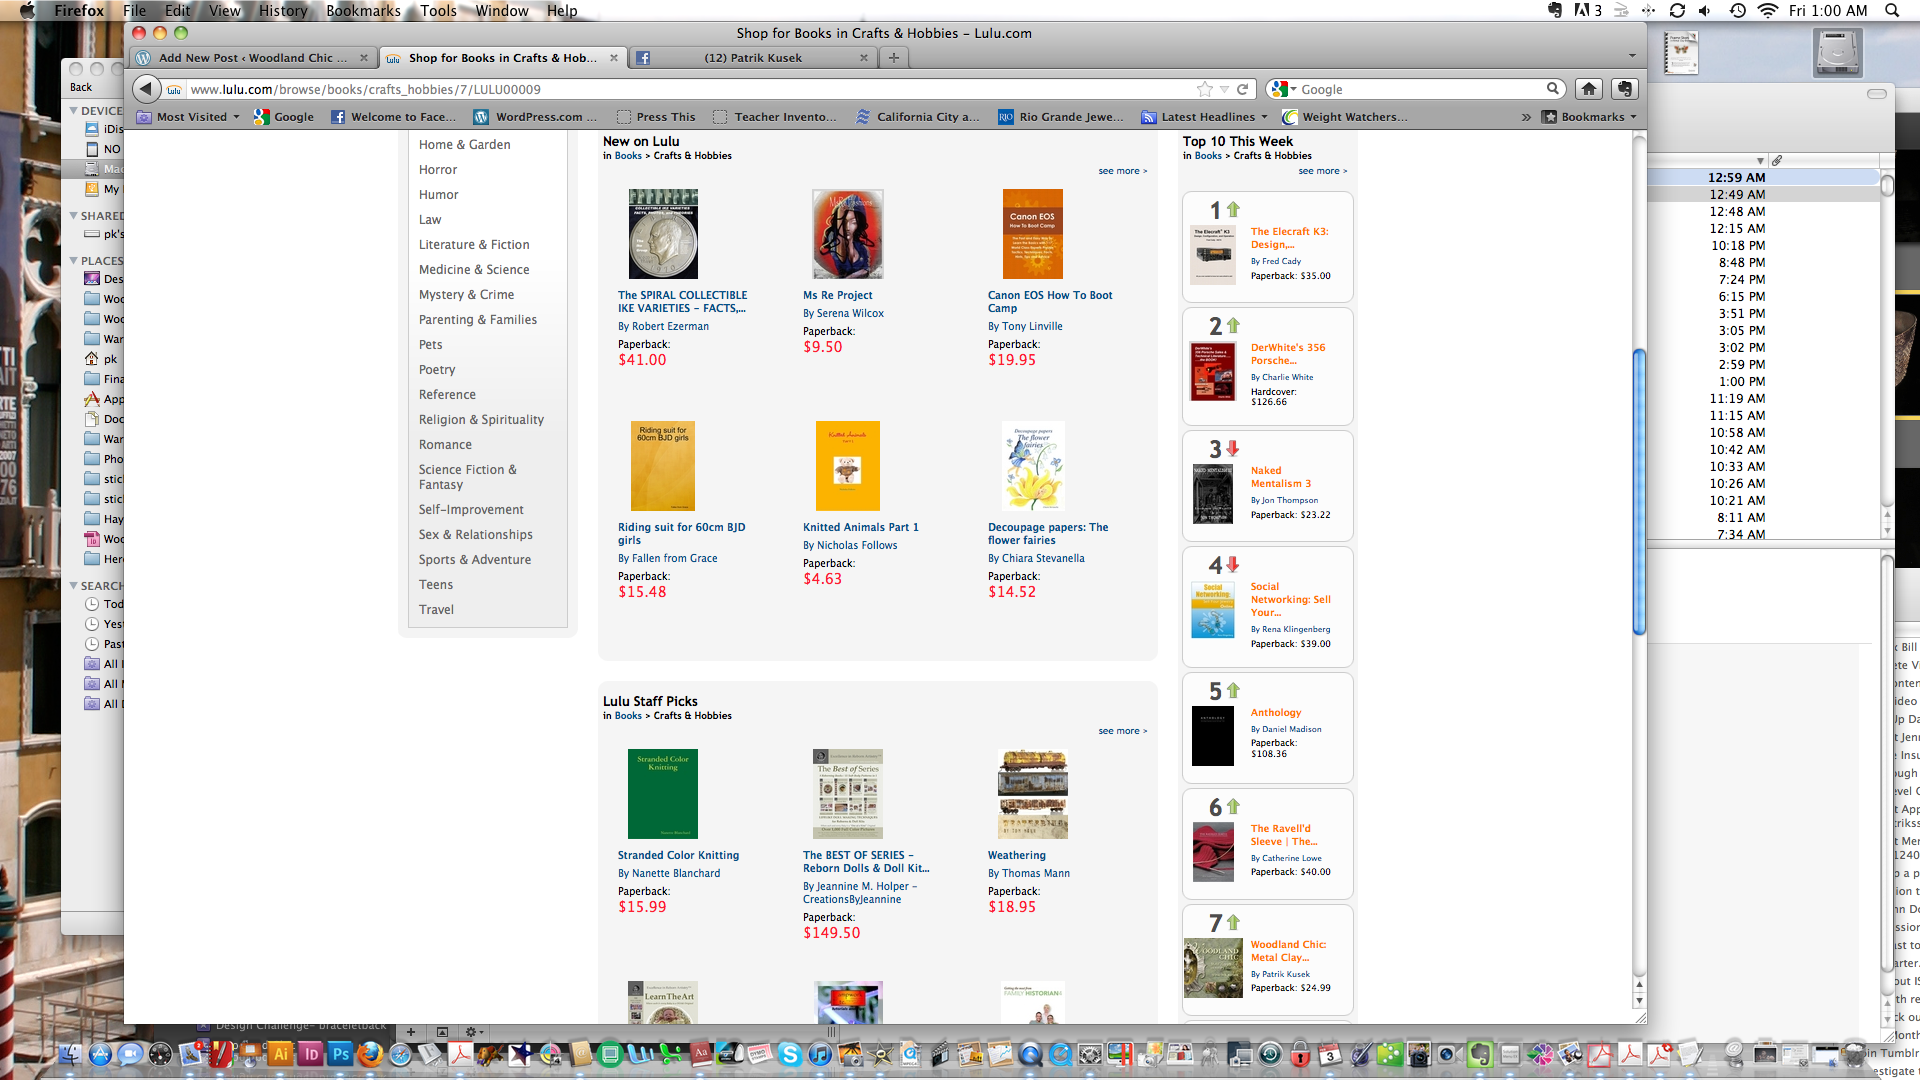Image resolution: width=1920 pixels, height=1080 pixels.
Task: Open the Wi-Fi status menu
Action: tap(1768, 10)
